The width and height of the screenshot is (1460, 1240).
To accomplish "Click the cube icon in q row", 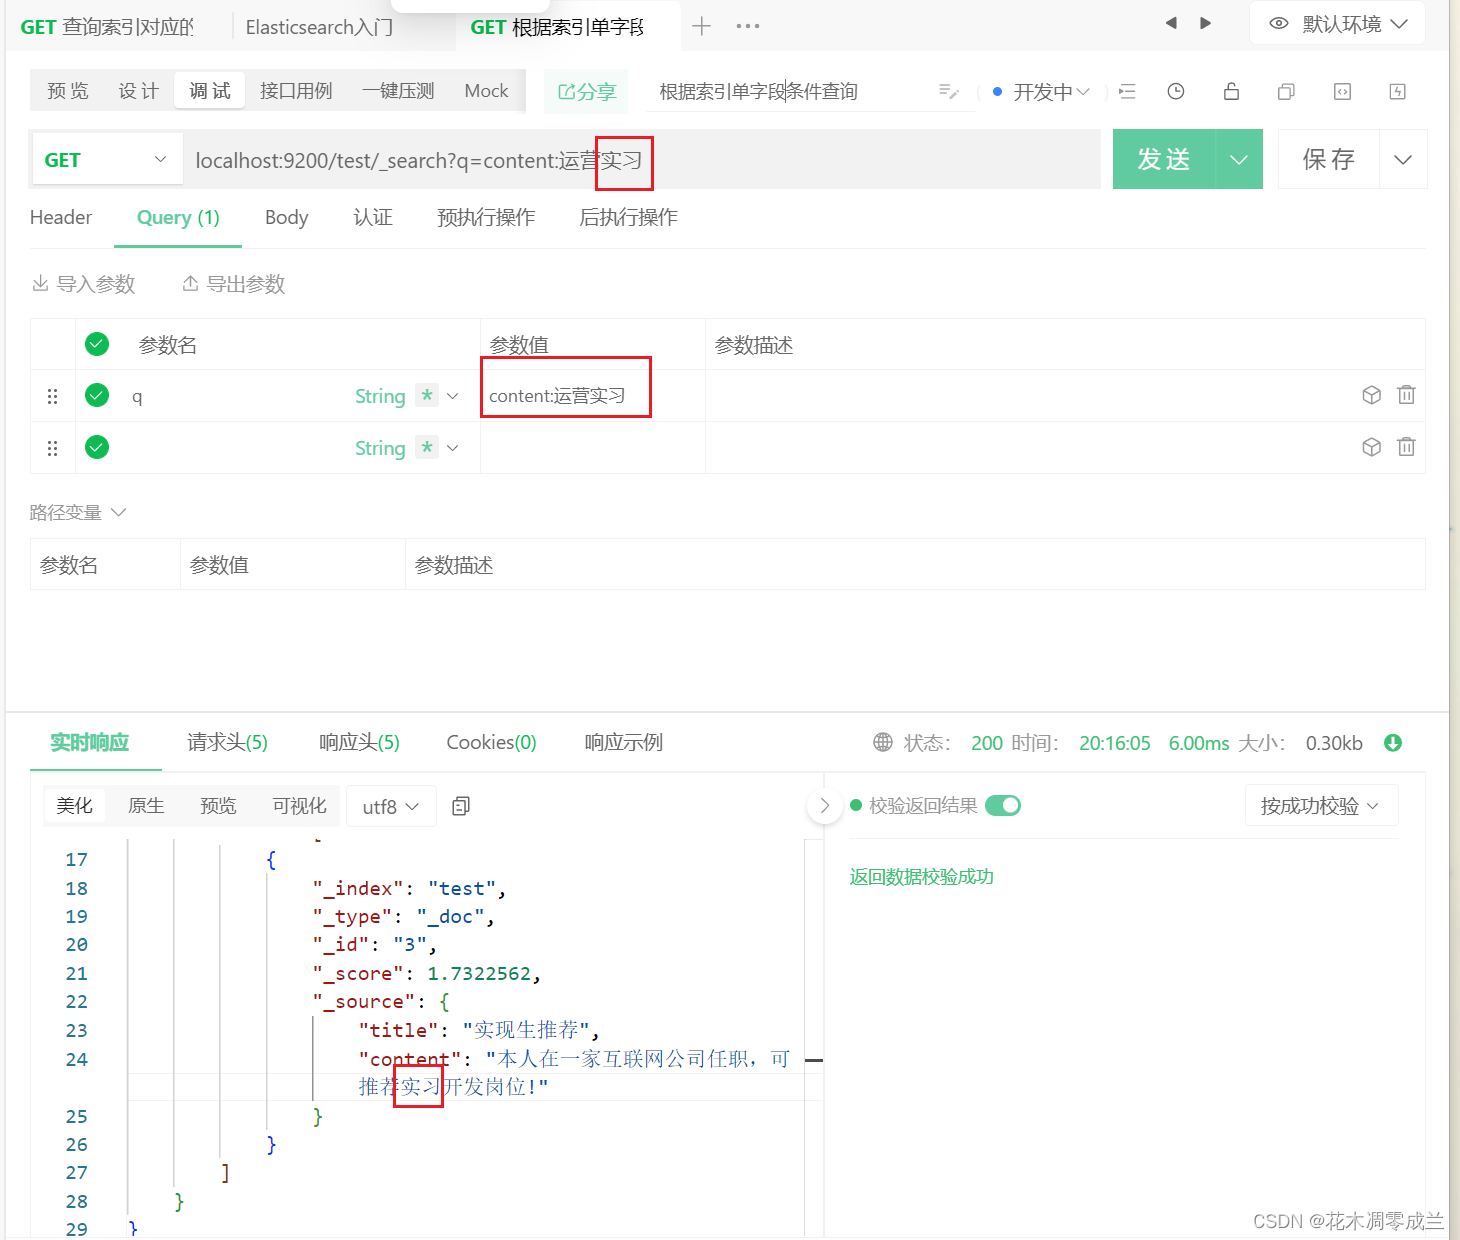I will (1371, 395).
